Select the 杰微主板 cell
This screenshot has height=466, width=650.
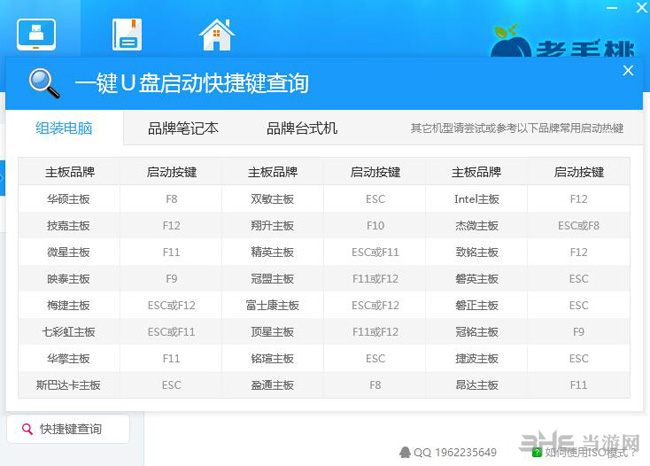pyautogui.click(x=477, y=226)
